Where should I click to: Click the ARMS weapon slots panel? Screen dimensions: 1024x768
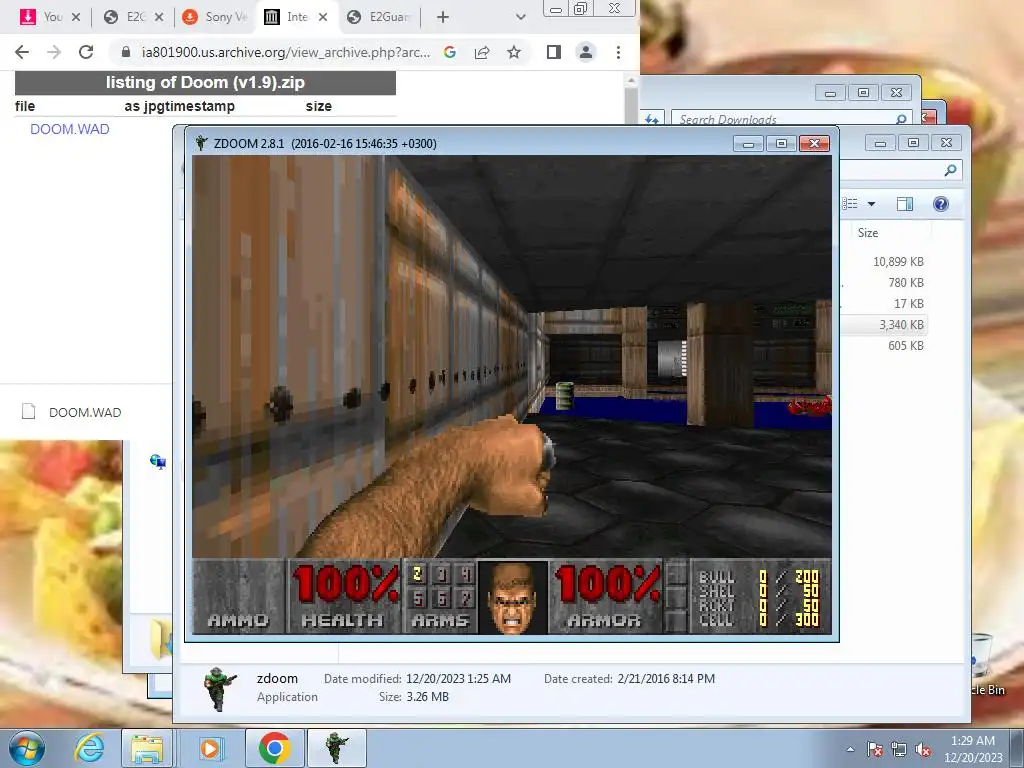(x=440, y=597)
